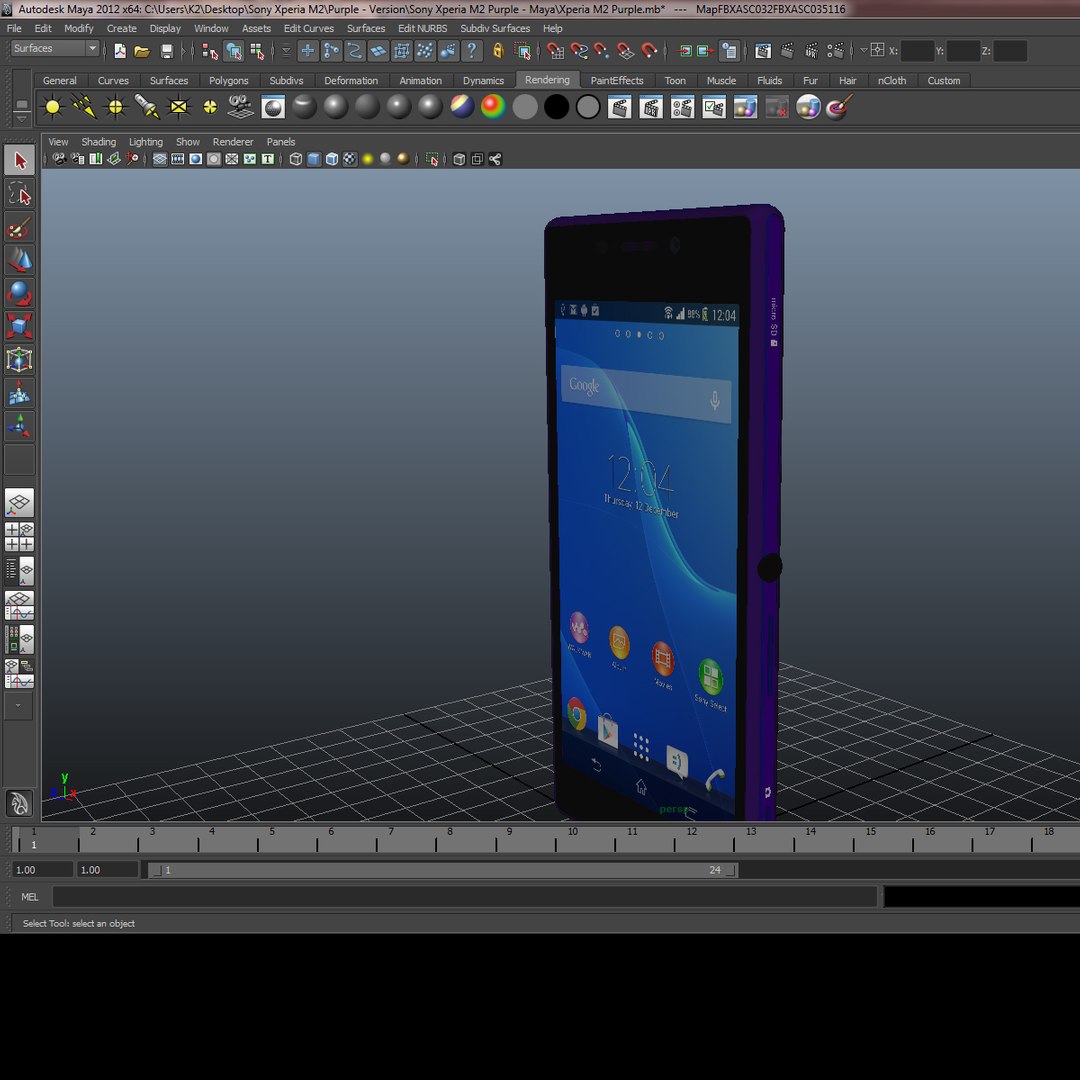Open the Create menu

point(121,28)
